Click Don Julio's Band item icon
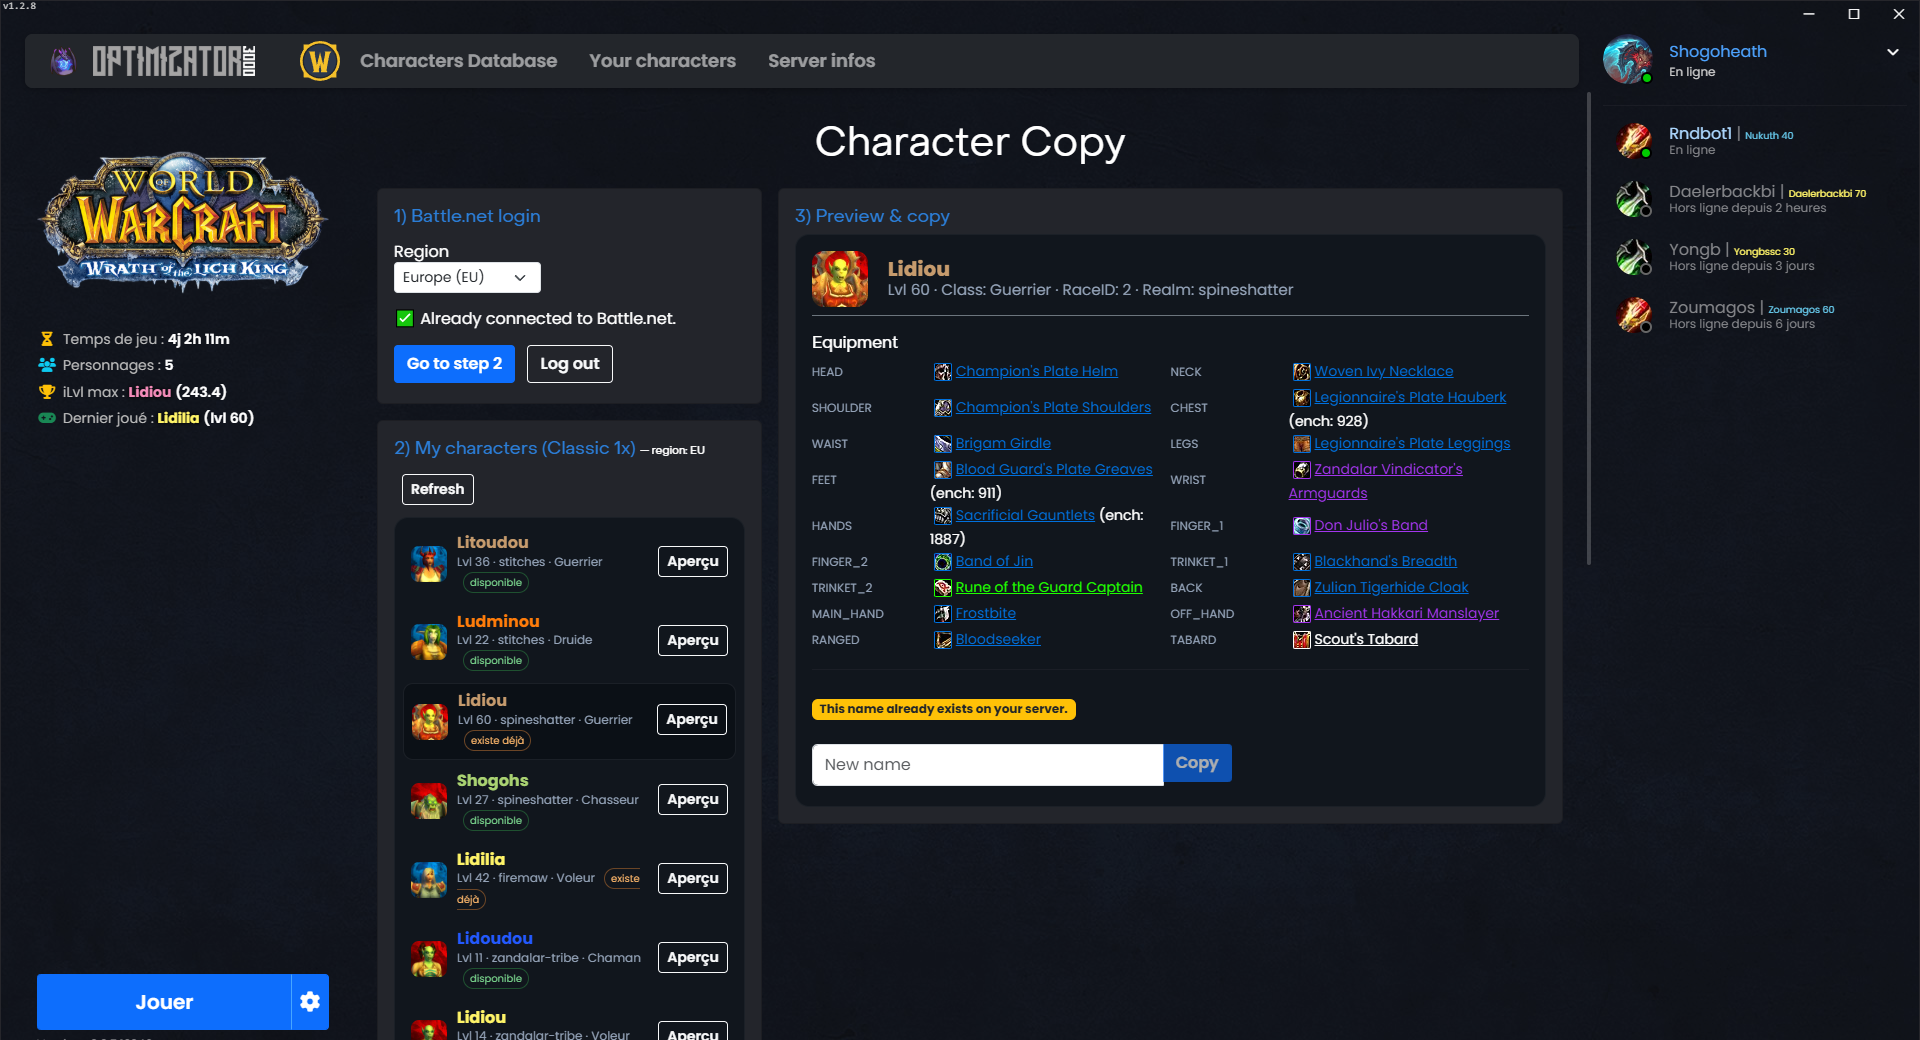 coord(1301,526)
